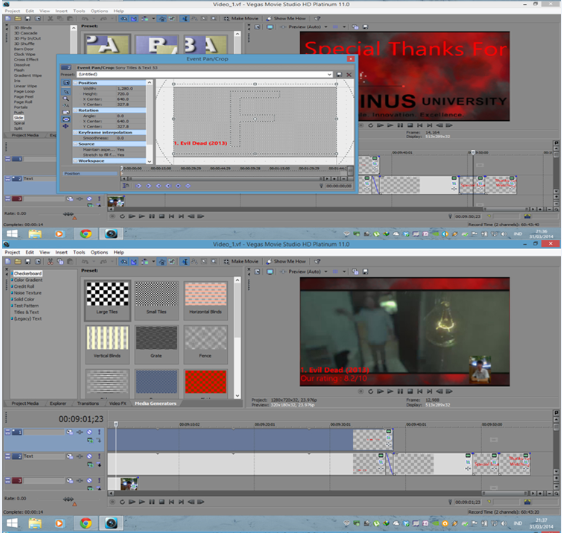Click Show Me How button in lower window

286,262
